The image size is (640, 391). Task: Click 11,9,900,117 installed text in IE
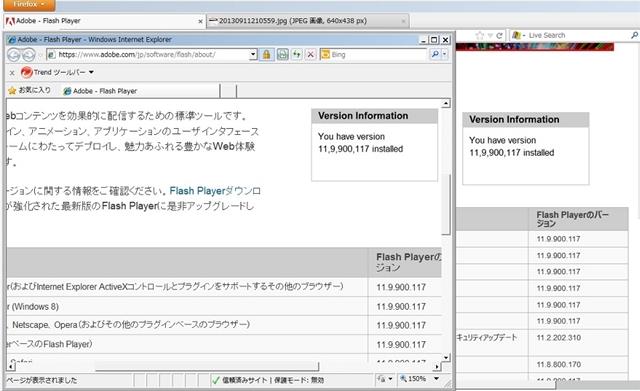coord(360,149)
